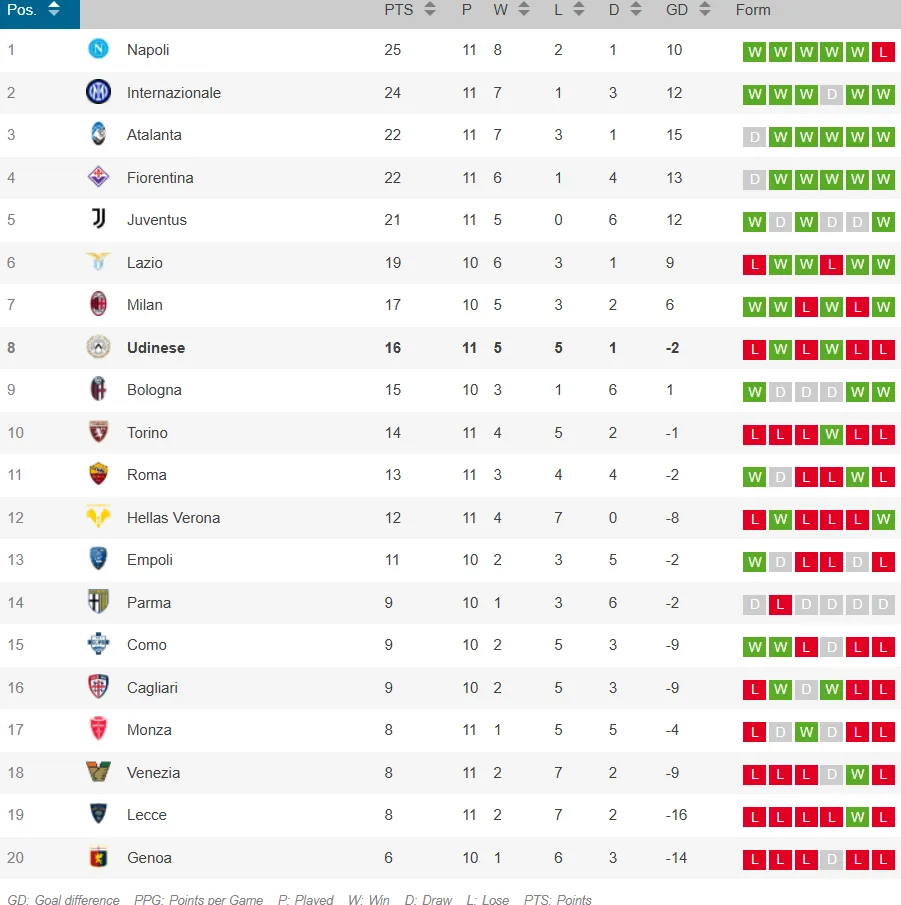Open the Udinese team page
Viewport: 901px width, 905px height.
point(156,348)
